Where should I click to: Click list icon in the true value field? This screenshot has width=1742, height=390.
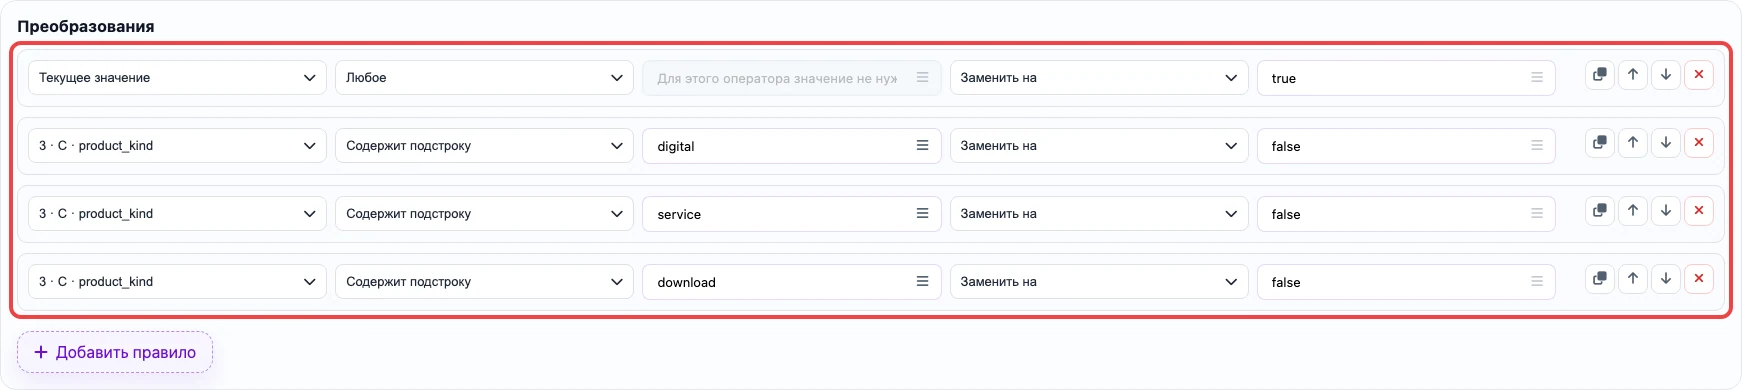(x=1537, y=77)
